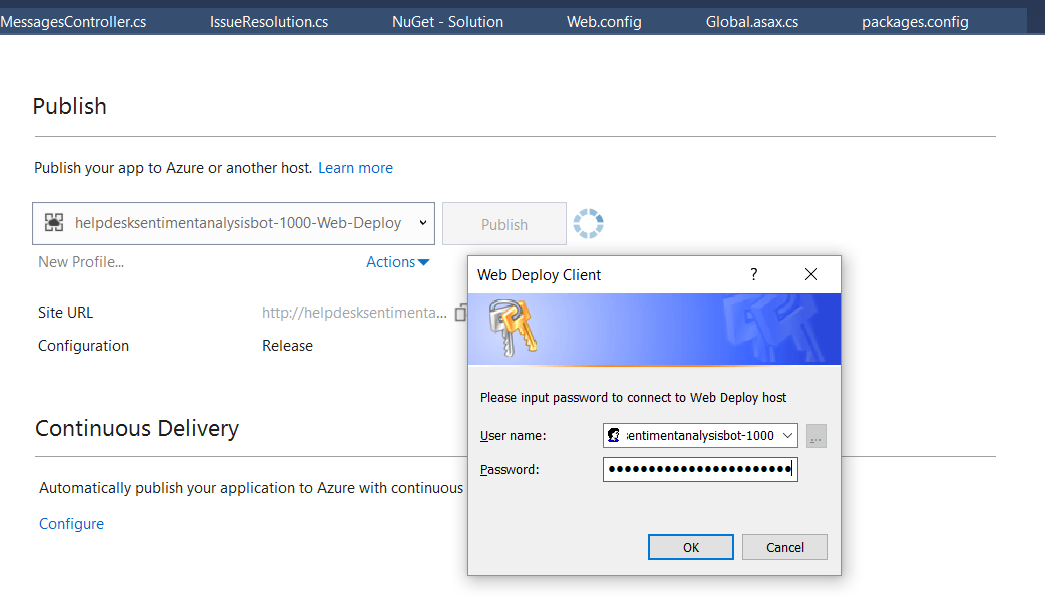Click the browse ellipsis button beside User name

click(x=816, y=436)
